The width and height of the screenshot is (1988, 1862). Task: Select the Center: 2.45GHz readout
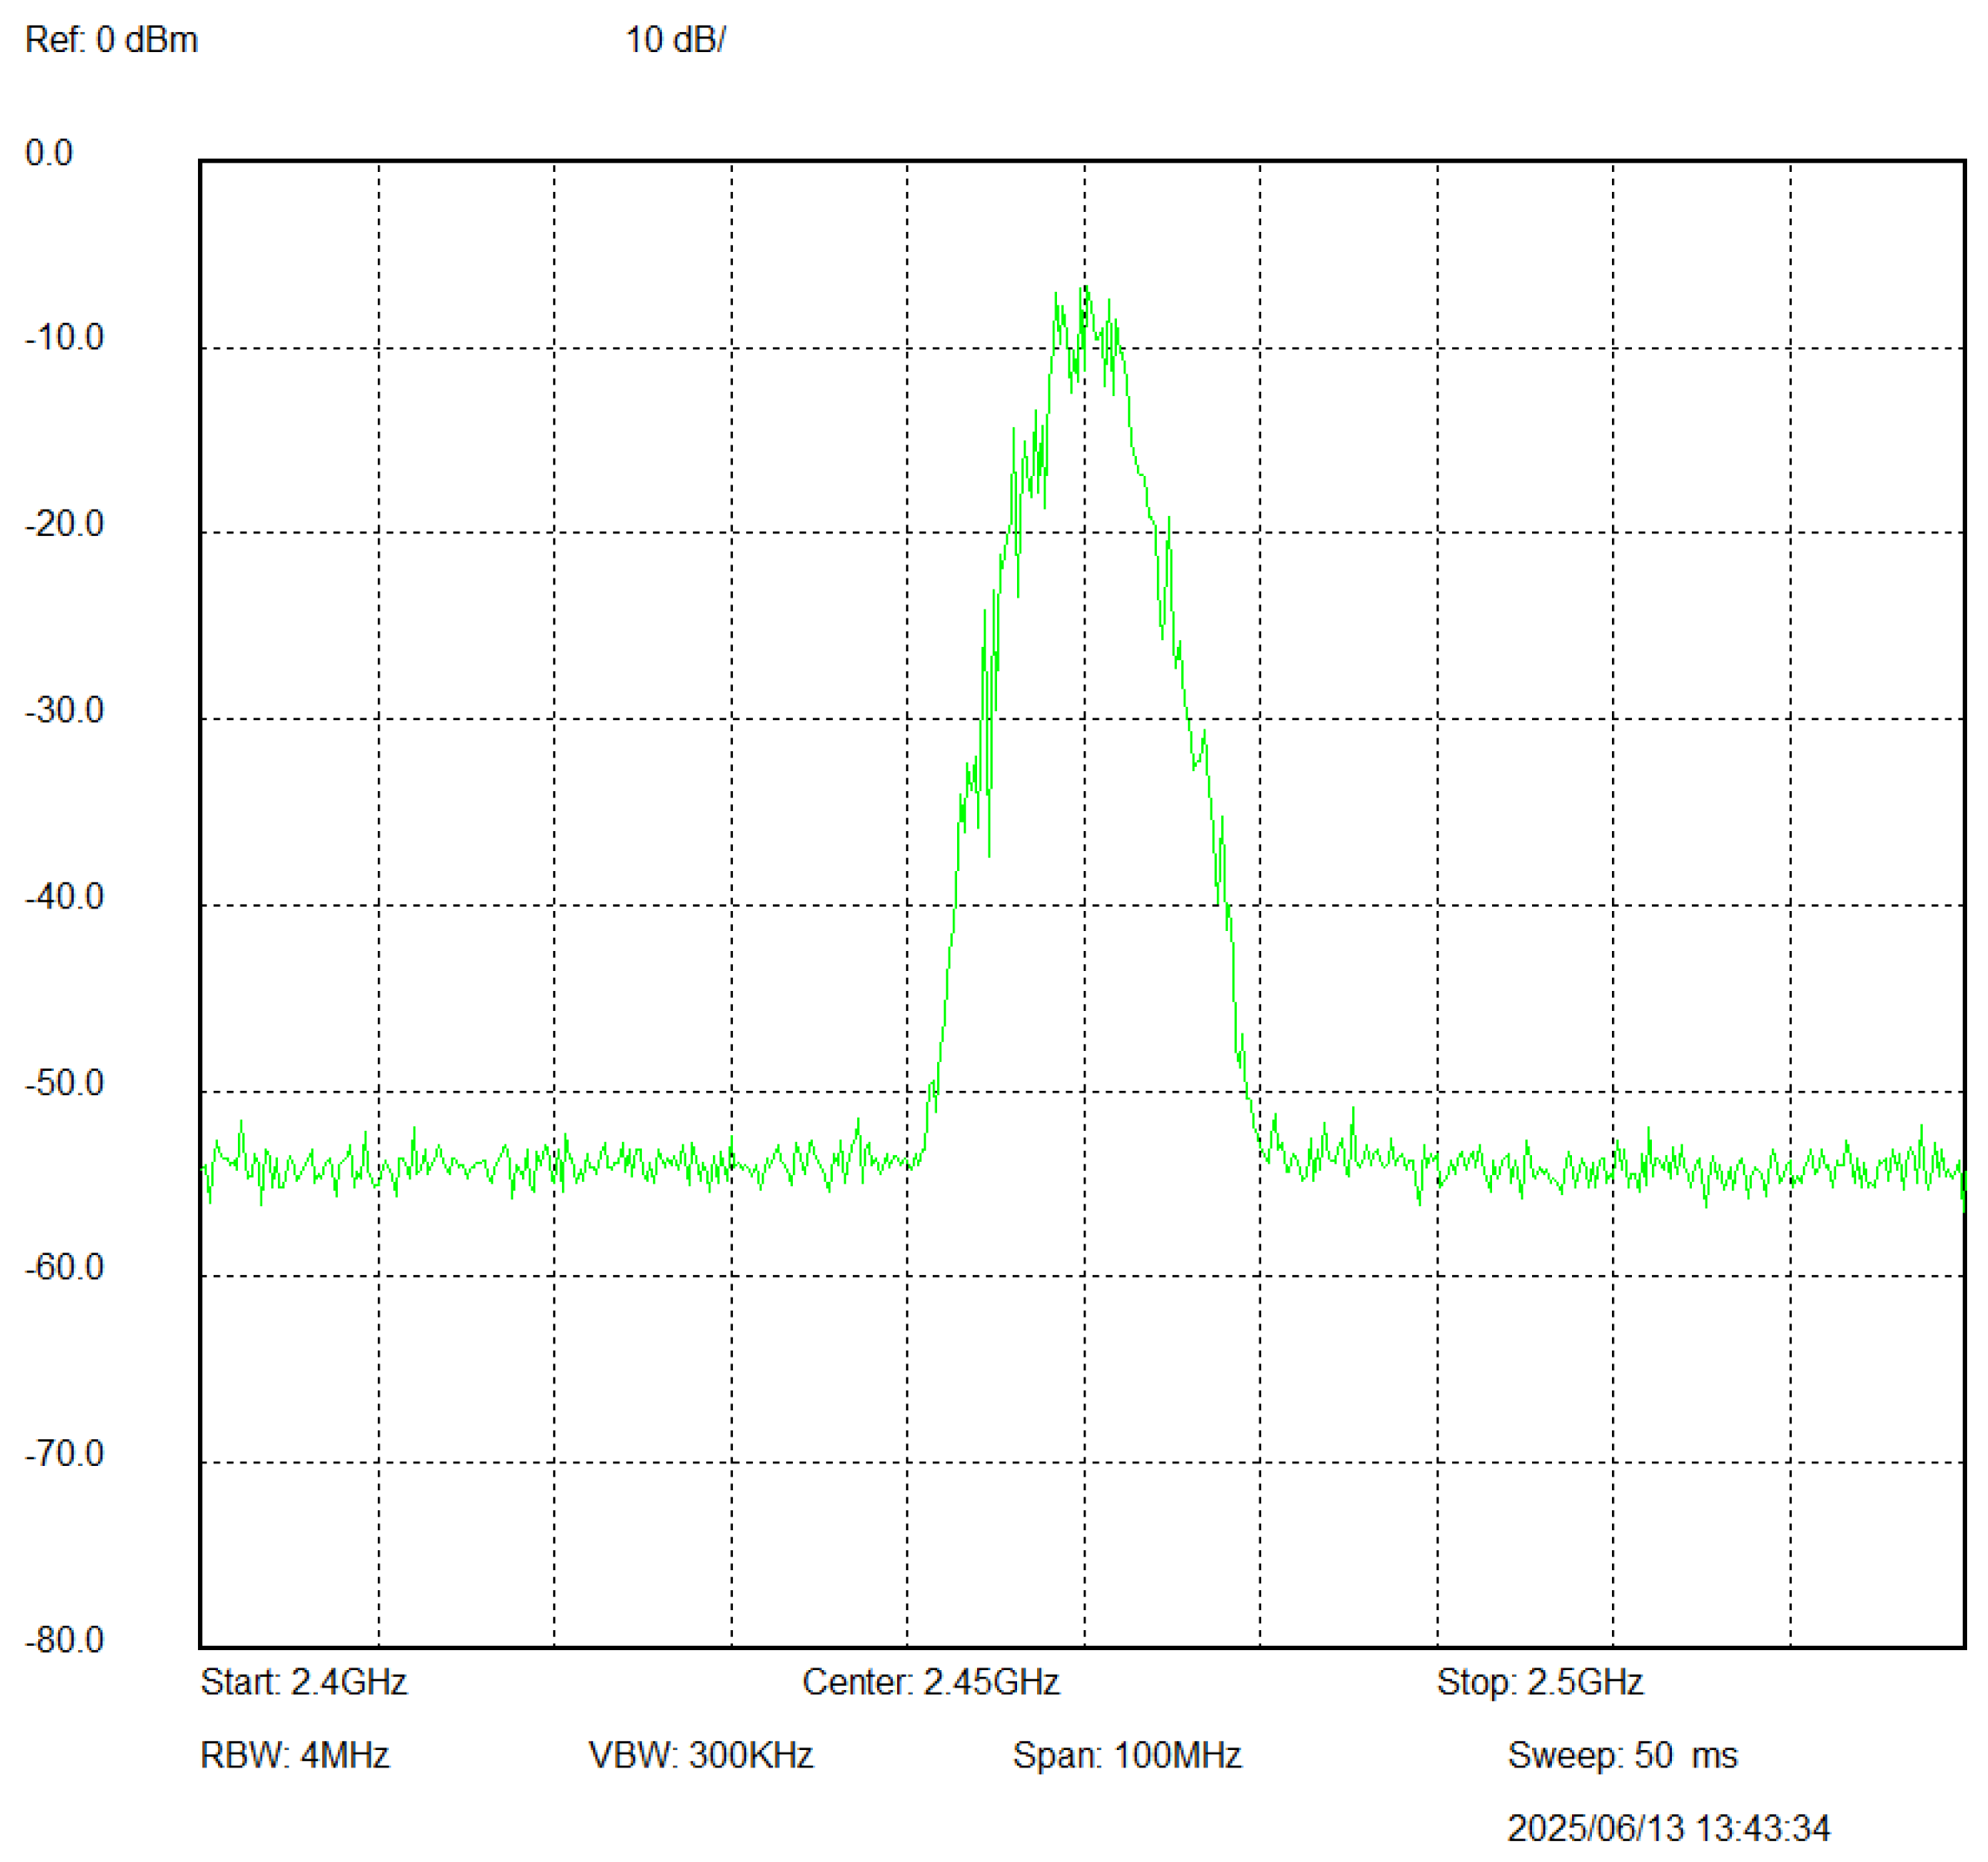point(930,1682)
